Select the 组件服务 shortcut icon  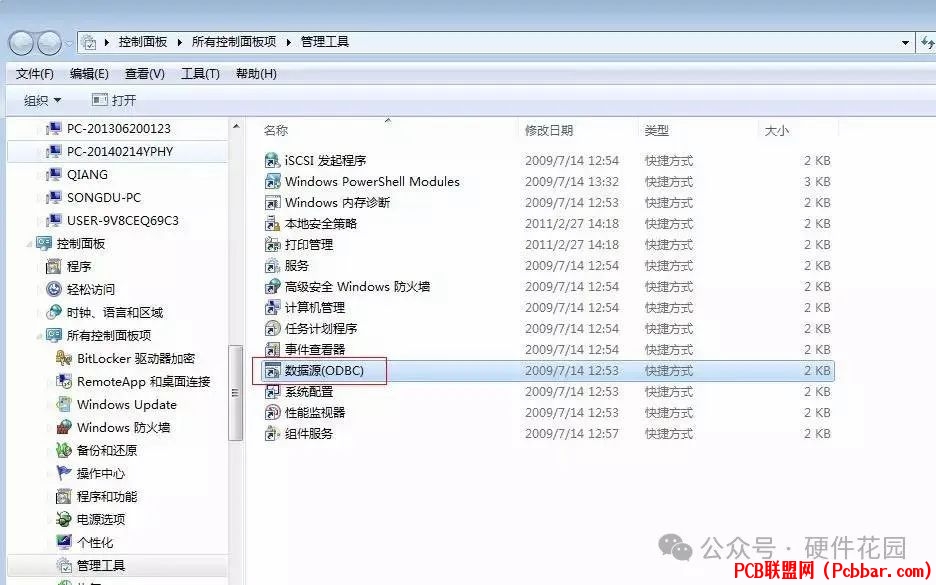tap(272, 433)
